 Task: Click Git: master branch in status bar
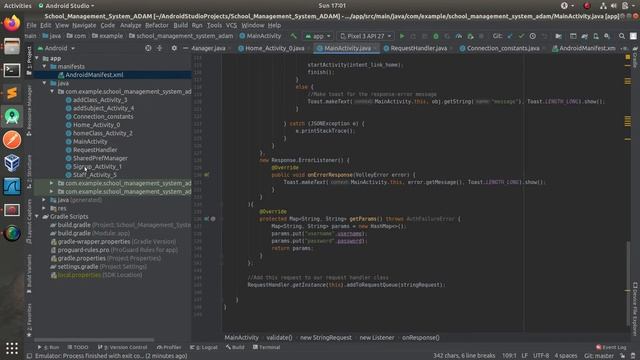[599, 356]
